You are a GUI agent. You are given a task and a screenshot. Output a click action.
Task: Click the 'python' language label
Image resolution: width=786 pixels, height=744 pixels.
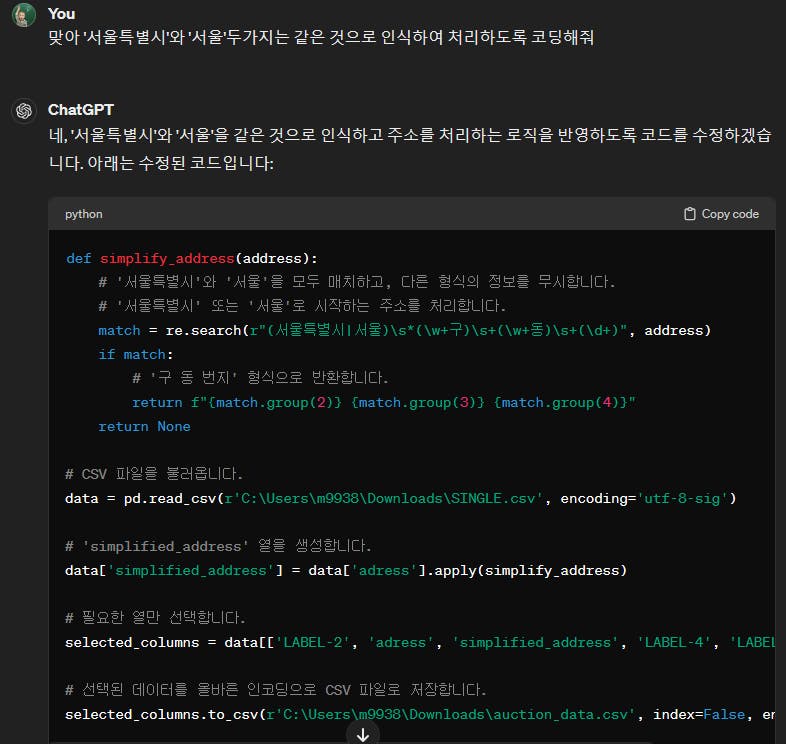click(84, 214)
